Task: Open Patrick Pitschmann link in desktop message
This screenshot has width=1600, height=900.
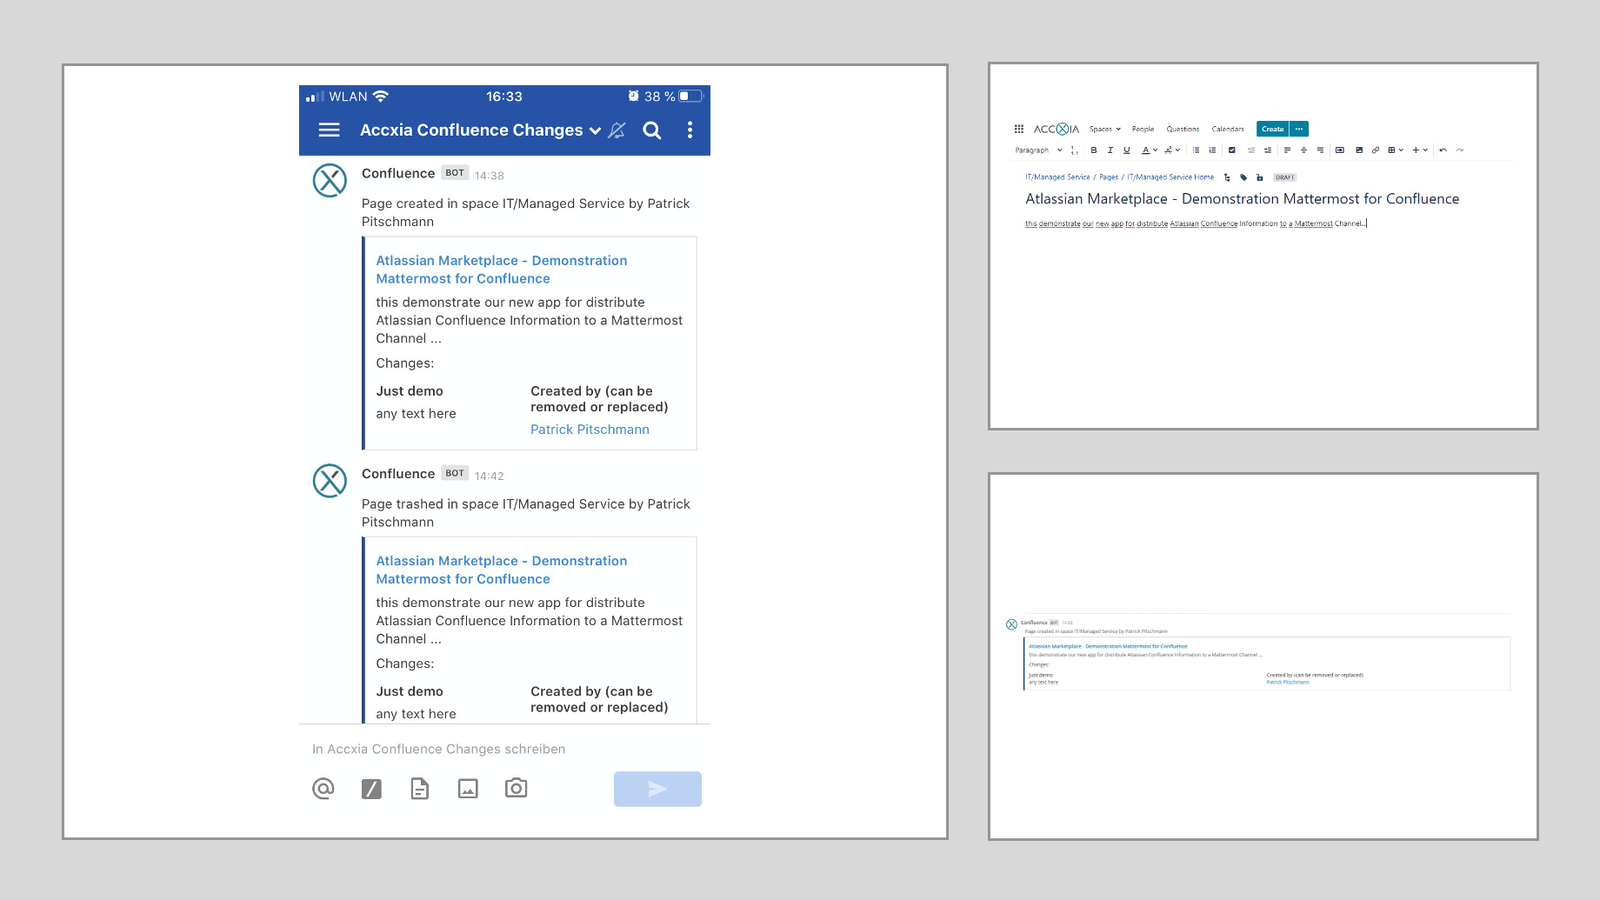Action: click(1287, 682)
